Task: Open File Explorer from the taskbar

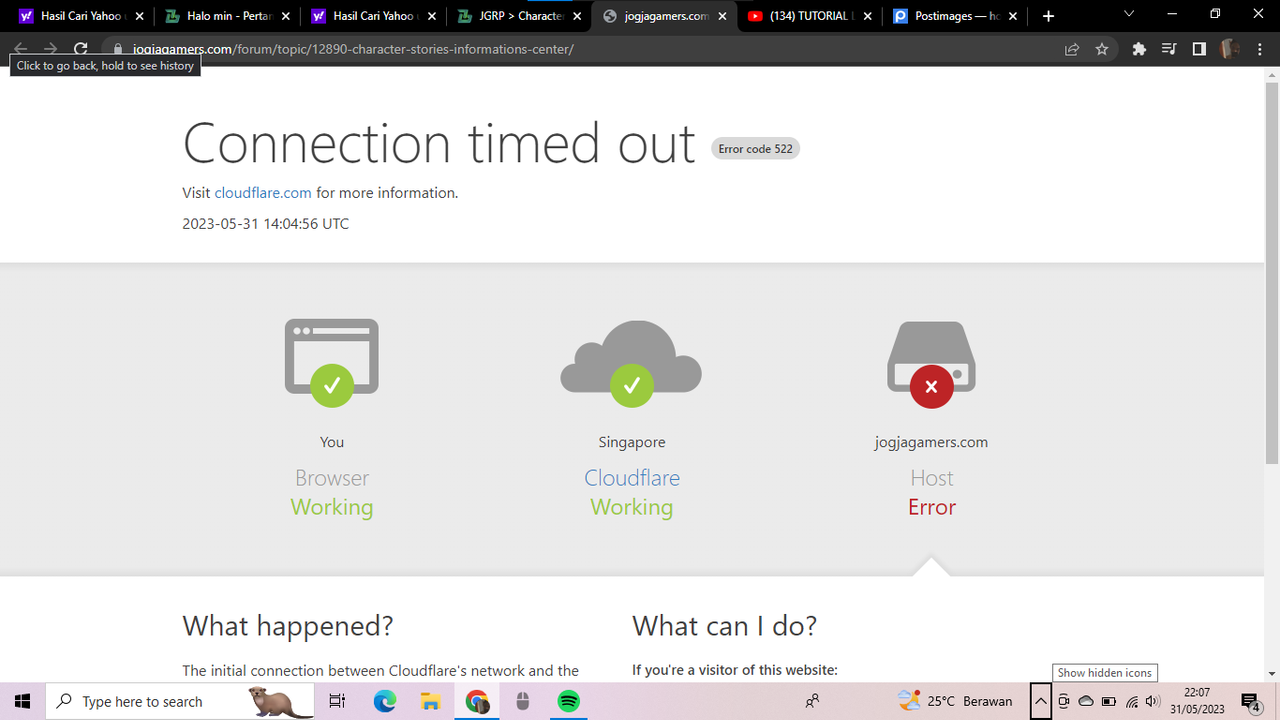Action: coord(431,701)
